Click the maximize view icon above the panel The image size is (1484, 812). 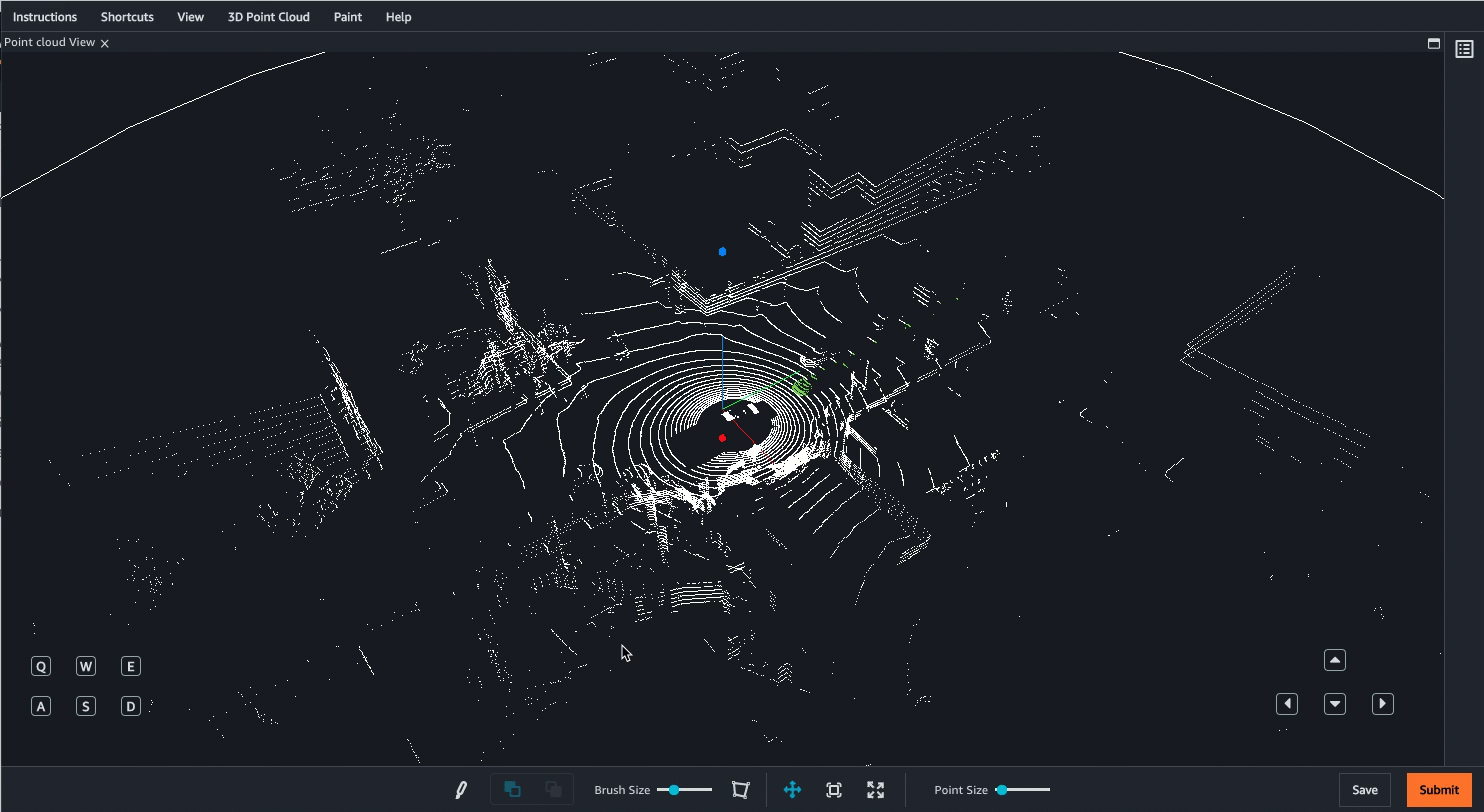click(1433, 43)
